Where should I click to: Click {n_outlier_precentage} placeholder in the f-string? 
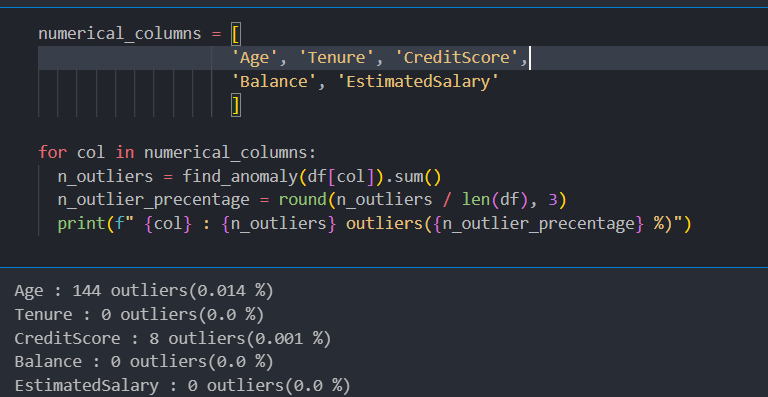[x=538, y=224]
